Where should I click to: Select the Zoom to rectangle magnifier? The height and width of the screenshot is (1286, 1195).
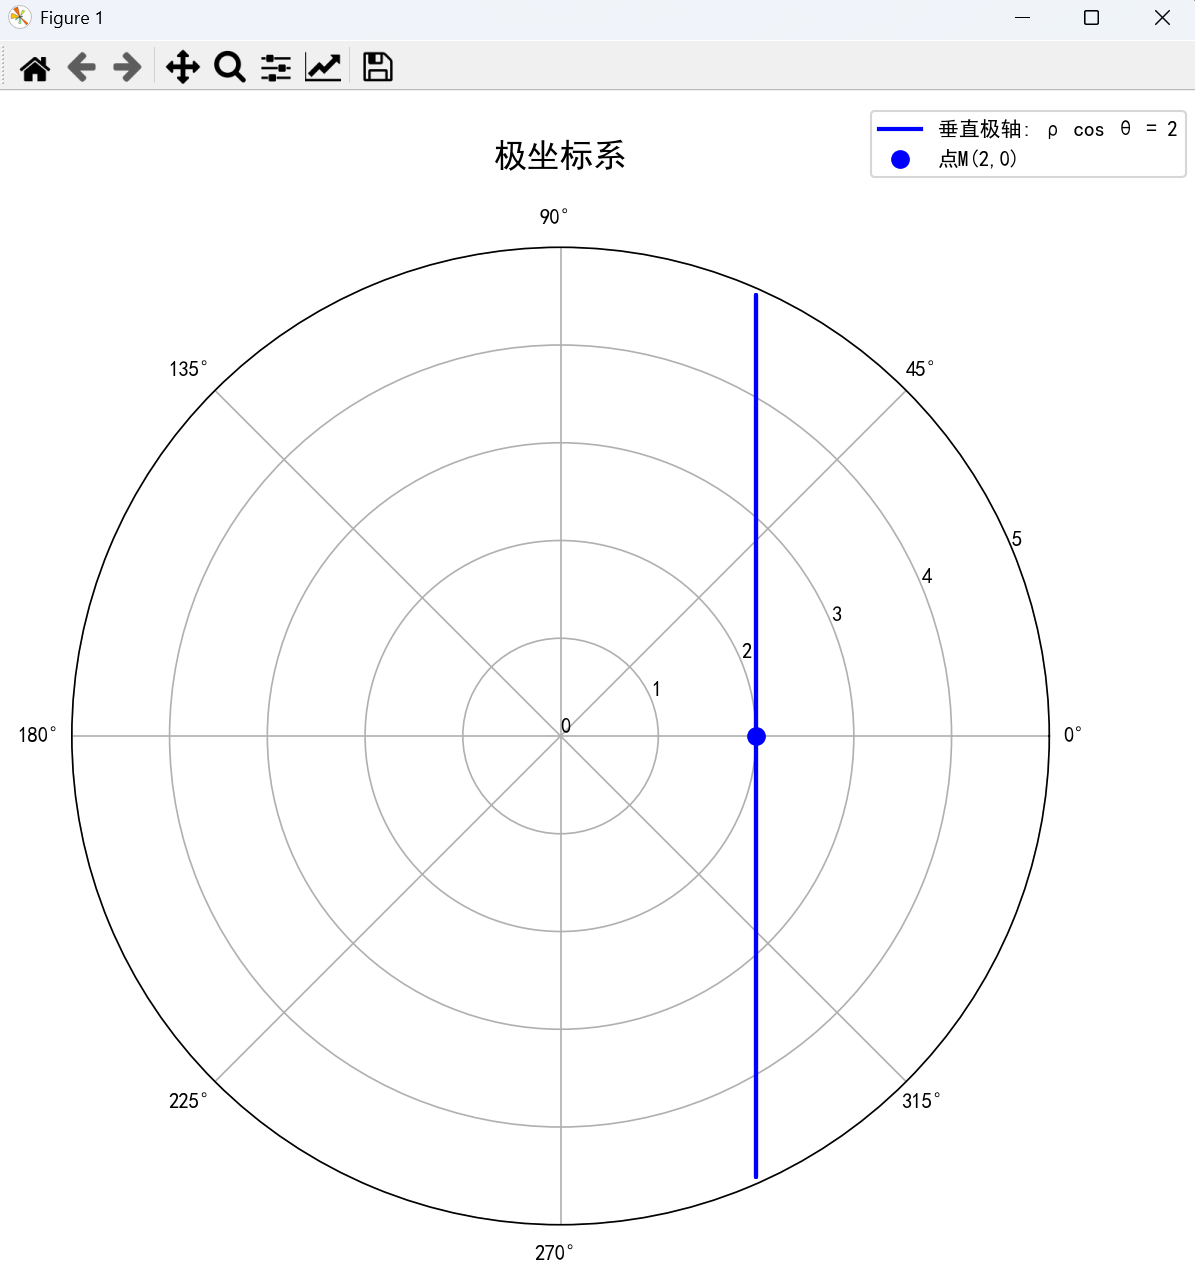[230, 68]
